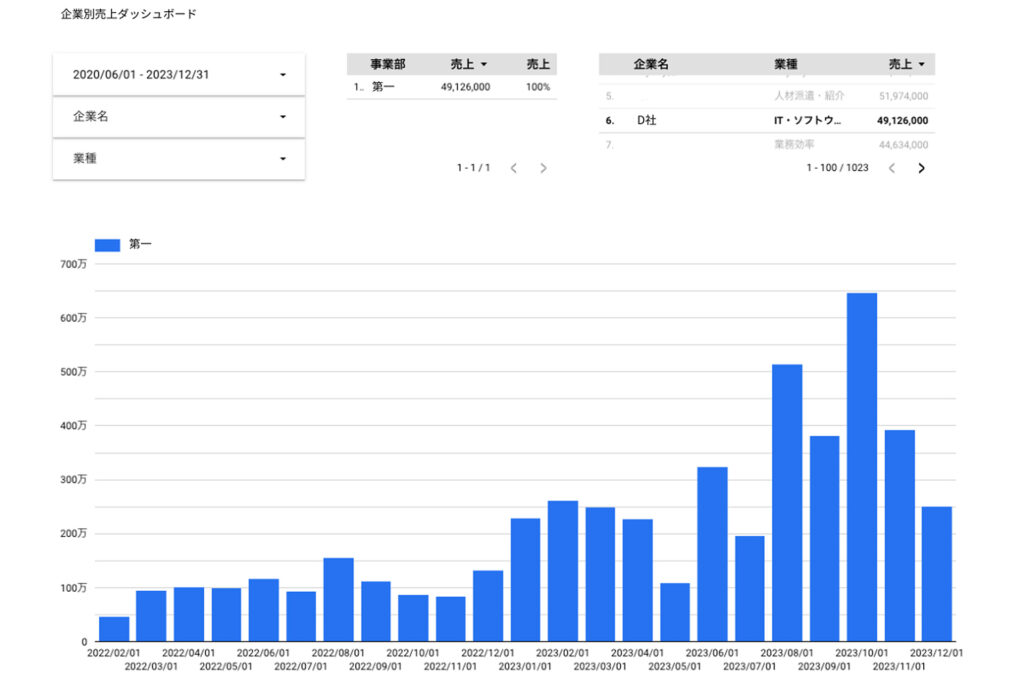1024x683 pixels.
Task: Click the bar for 2023/08/01
Action: [x=787, y=502]
